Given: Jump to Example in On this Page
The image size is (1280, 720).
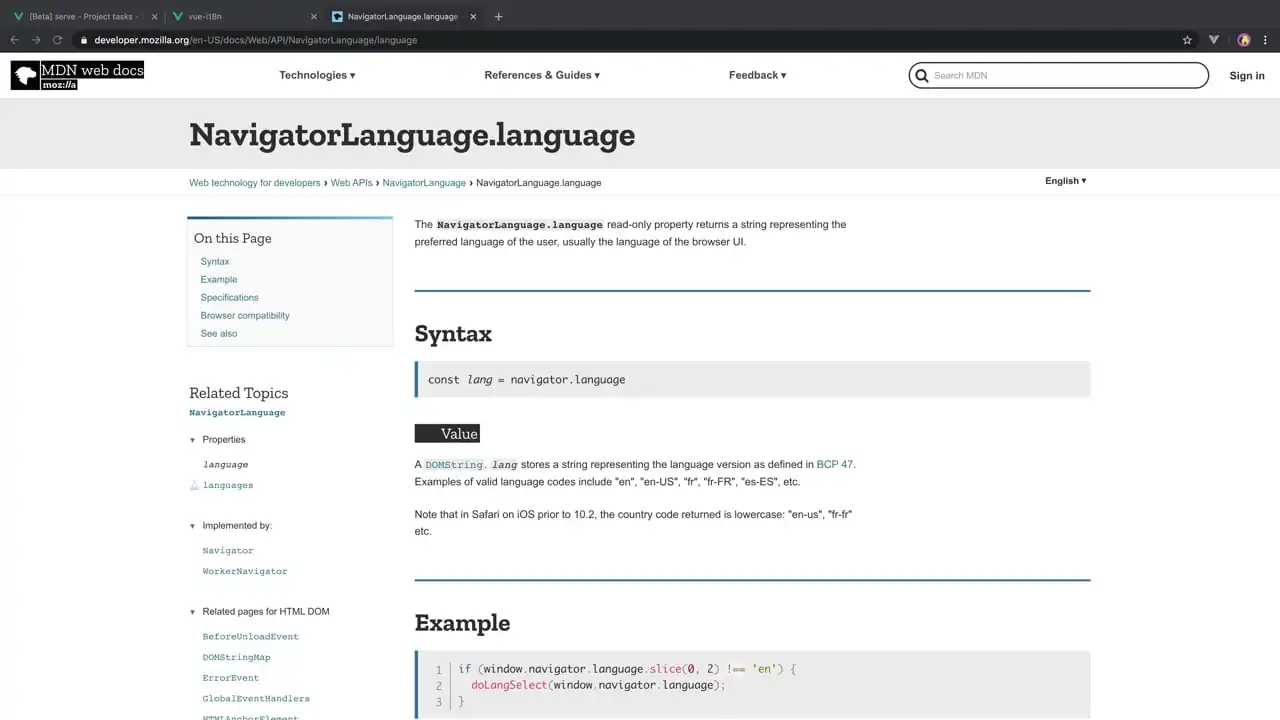Looking at the screenshot, I should 219,280.
